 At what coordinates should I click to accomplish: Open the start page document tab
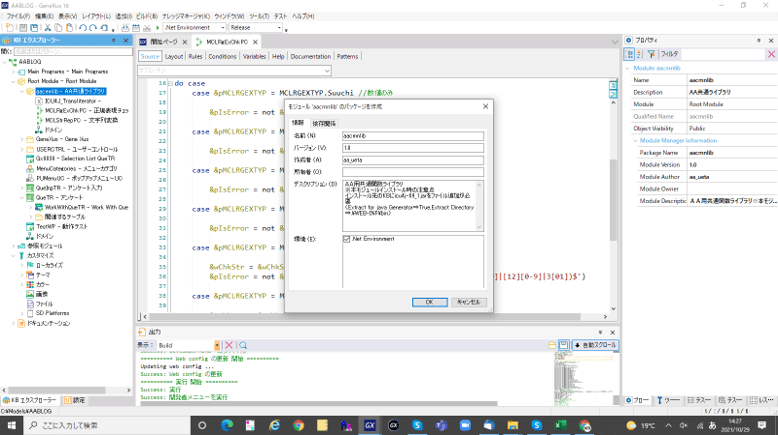pyautogui.click(x=164, y=42)
